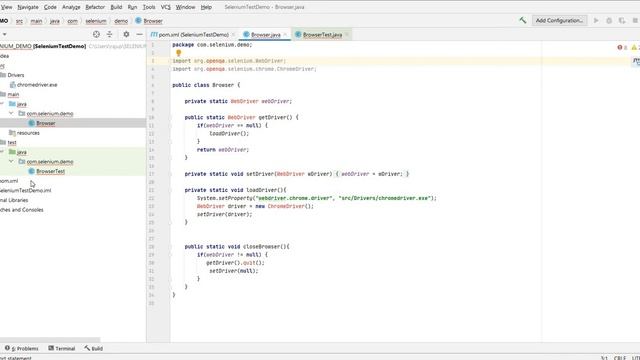Select the resources folder in tree
Screen dimensions: 640x360
(x=28, y=133)
